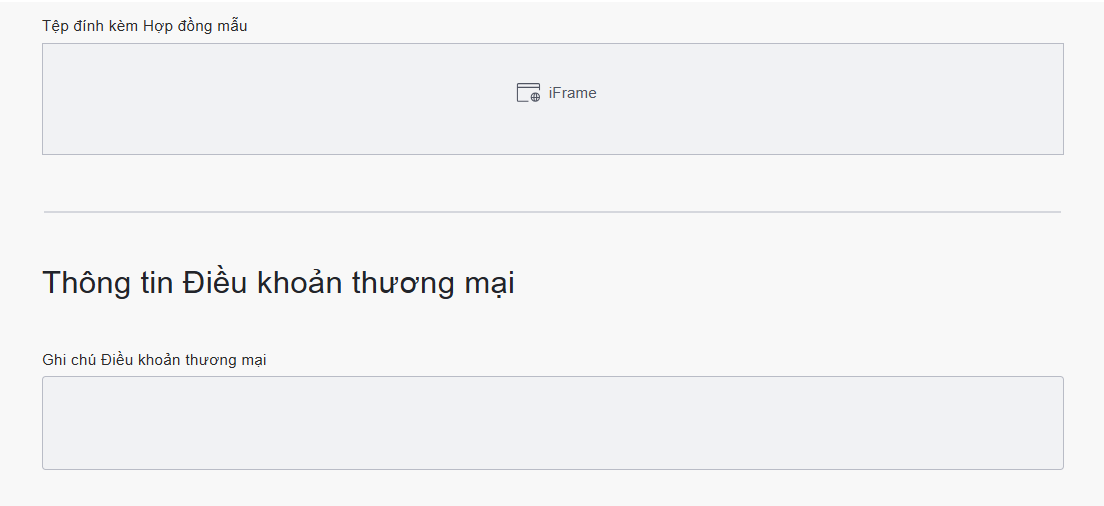Click the iFrame window-globe icon
Image resolution: width=1104 pixels, height=506 pixels.
coord(527,93)
